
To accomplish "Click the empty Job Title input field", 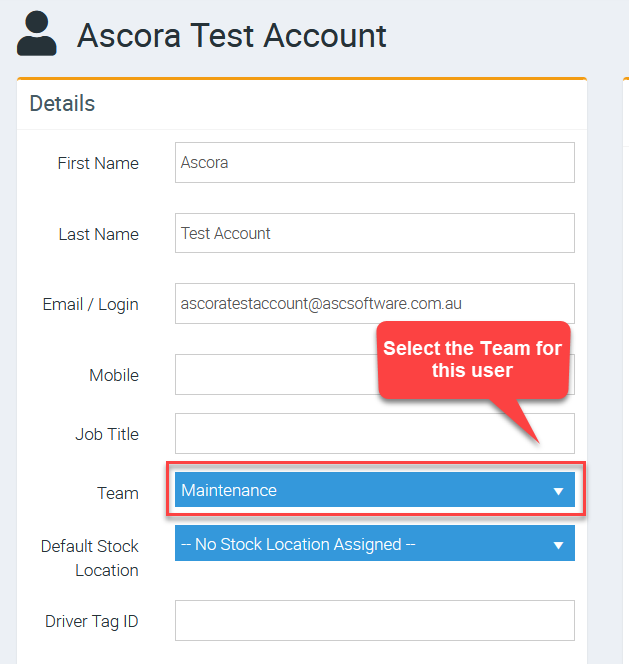I will [374, 434].
